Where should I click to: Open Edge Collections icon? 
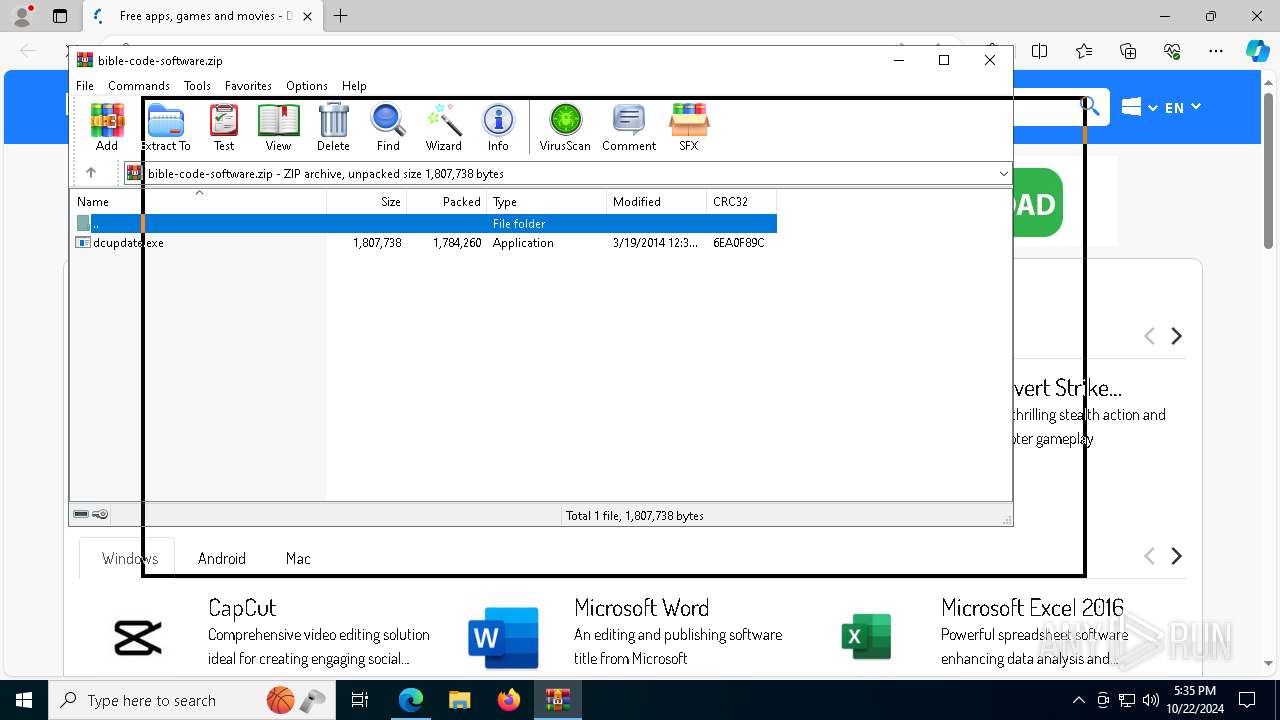pos(1128,51)
